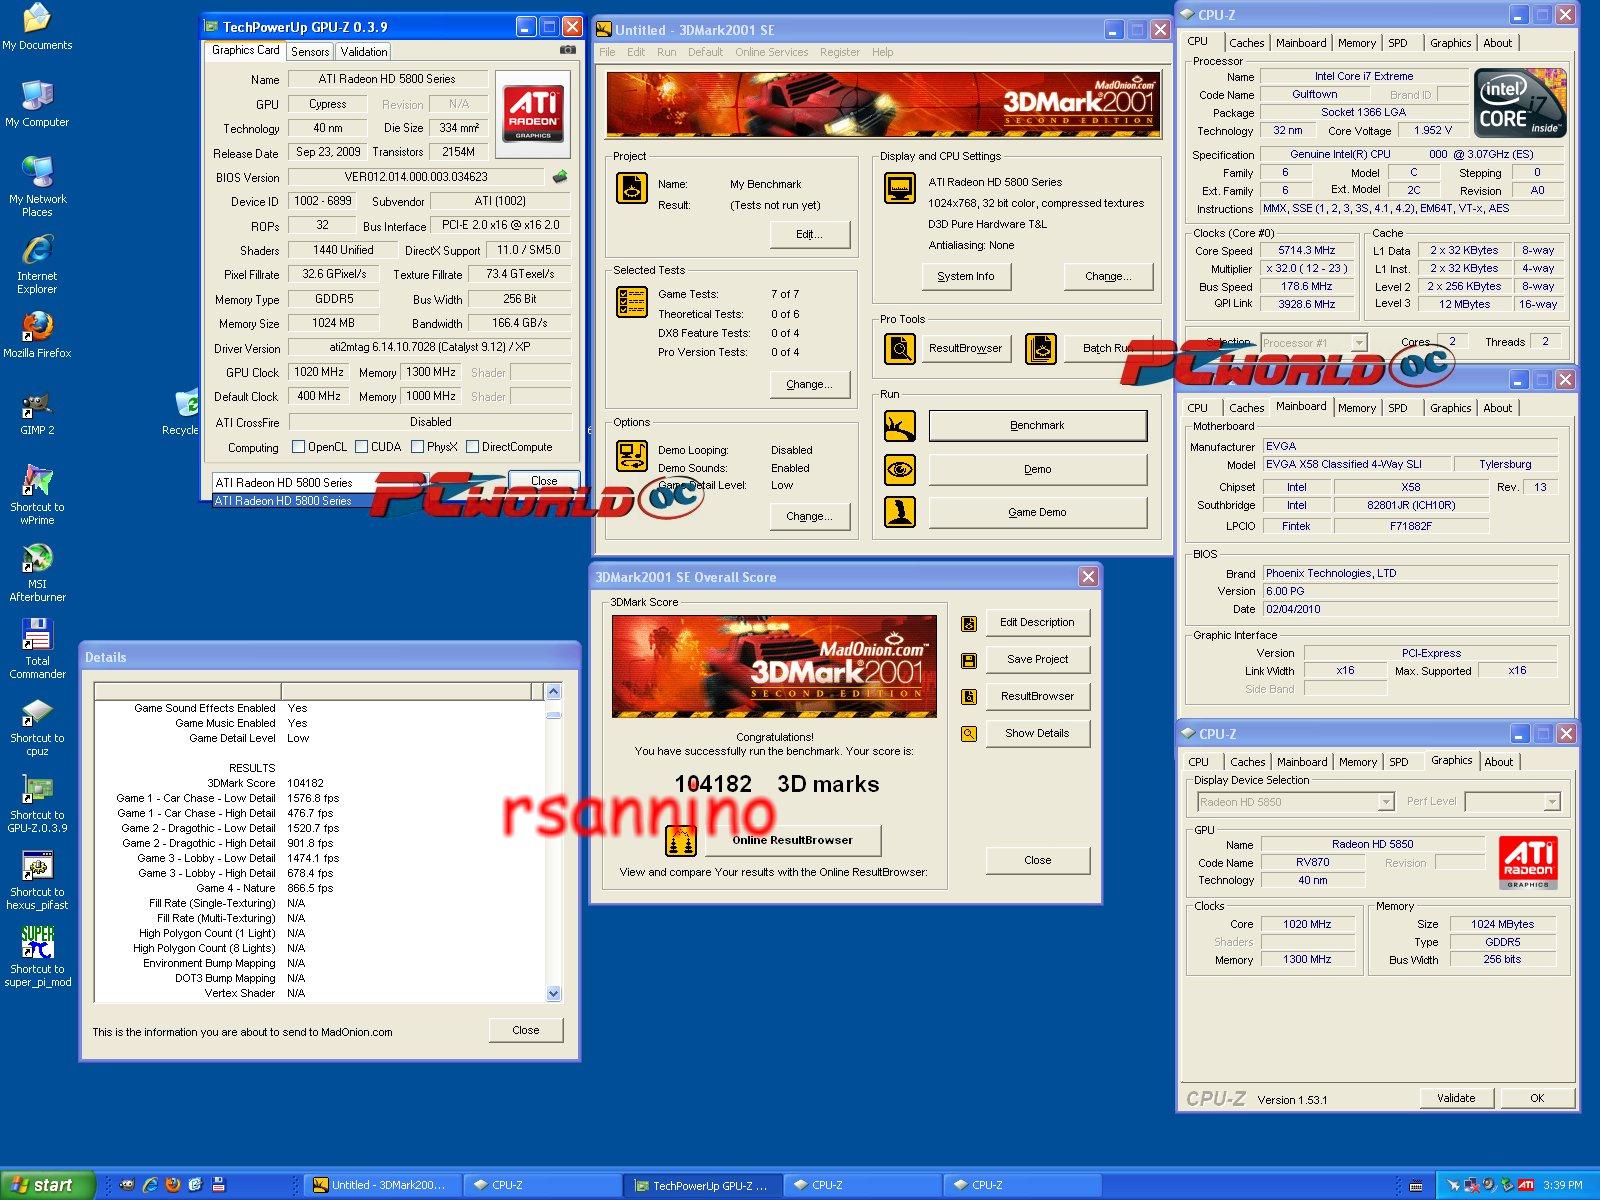Enable the CUDA checkbox in GPU-Z

point(361,447)
